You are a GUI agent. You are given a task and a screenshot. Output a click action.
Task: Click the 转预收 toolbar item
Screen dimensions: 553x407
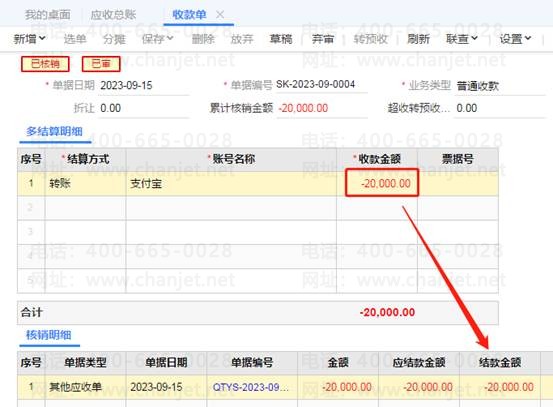pyautogui.click(x=371, y=38)
